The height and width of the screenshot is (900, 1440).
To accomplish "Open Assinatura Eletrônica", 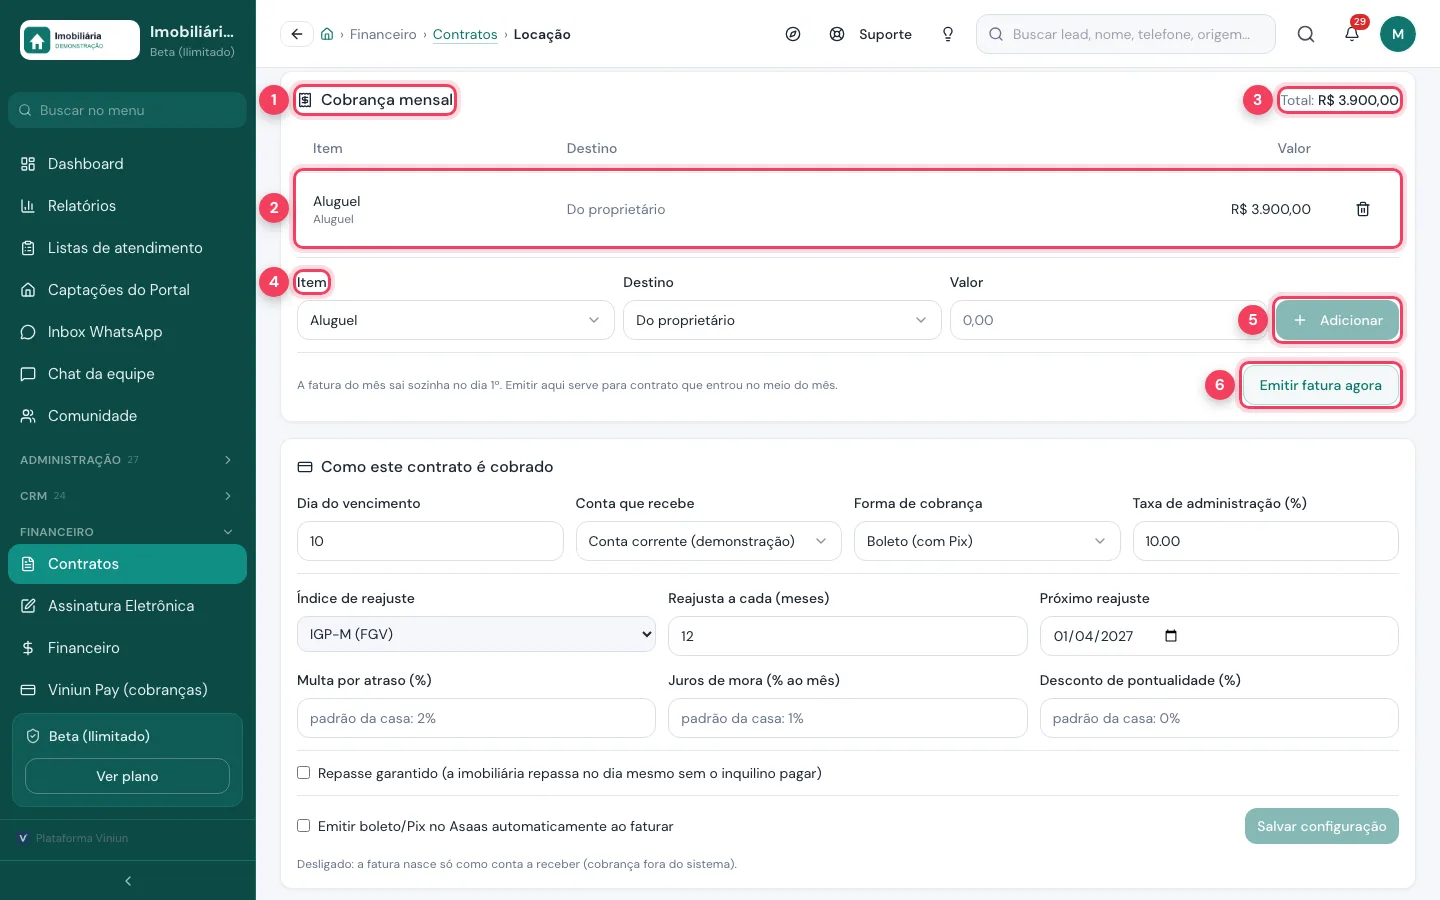I will point(127,606).
